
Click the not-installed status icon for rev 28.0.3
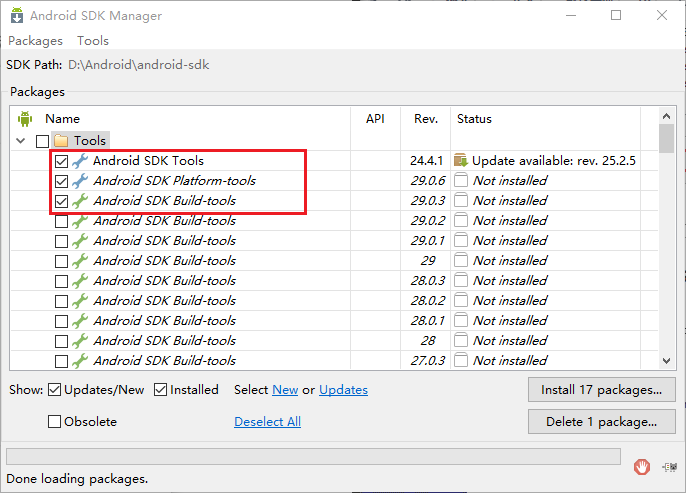point(461,280)
